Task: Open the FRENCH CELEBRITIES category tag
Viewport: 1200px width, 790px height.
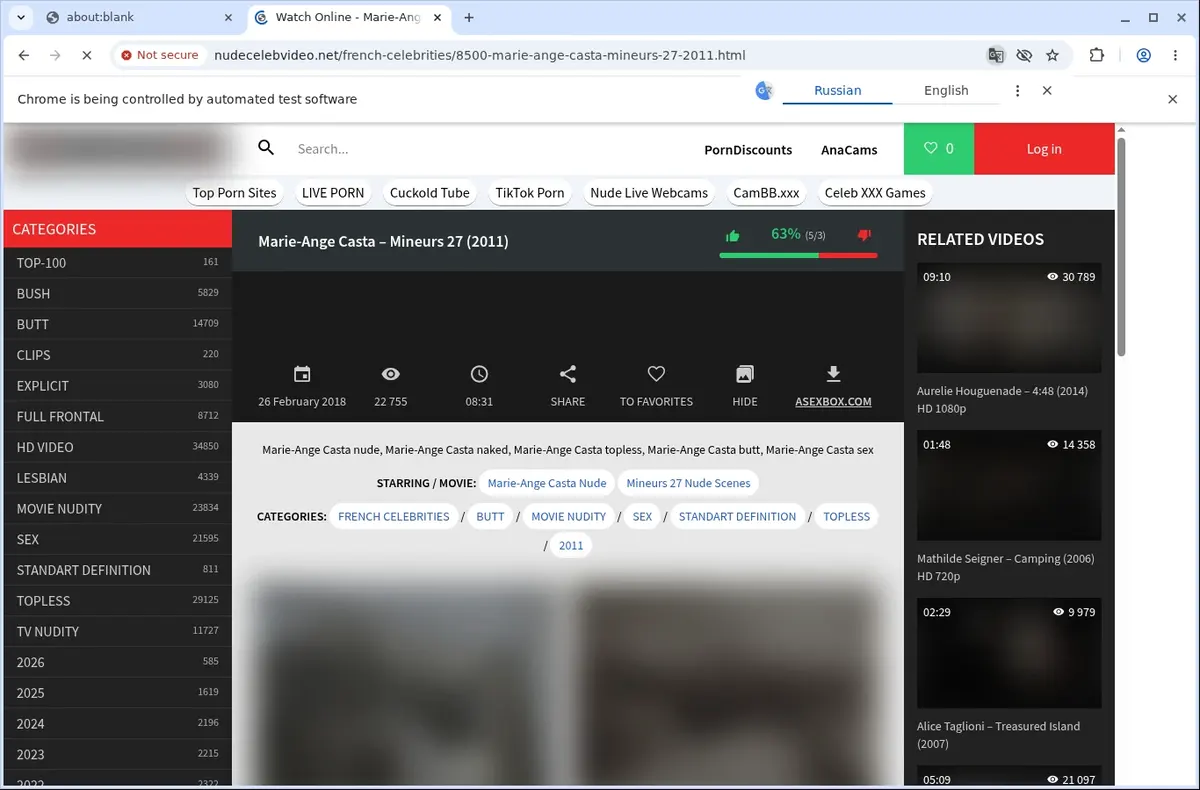Action: point(394,517)
